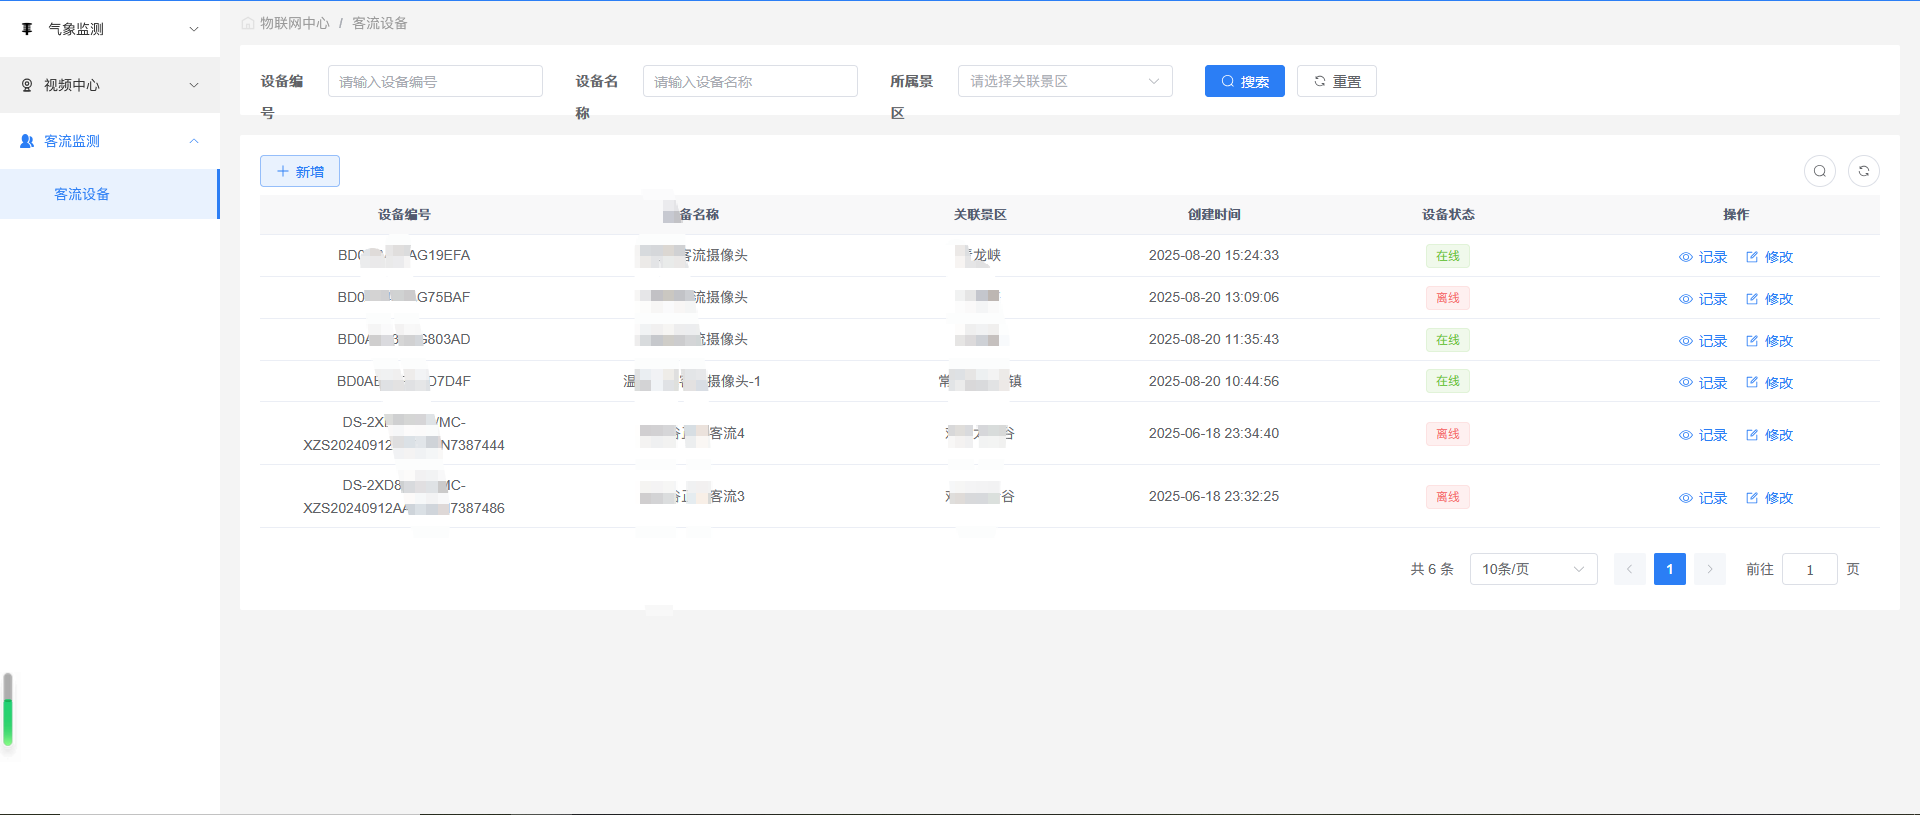Viewport: 1920px width, 815px height.
Task: Click the pin icon beside 气象监测
Action: 27,29
